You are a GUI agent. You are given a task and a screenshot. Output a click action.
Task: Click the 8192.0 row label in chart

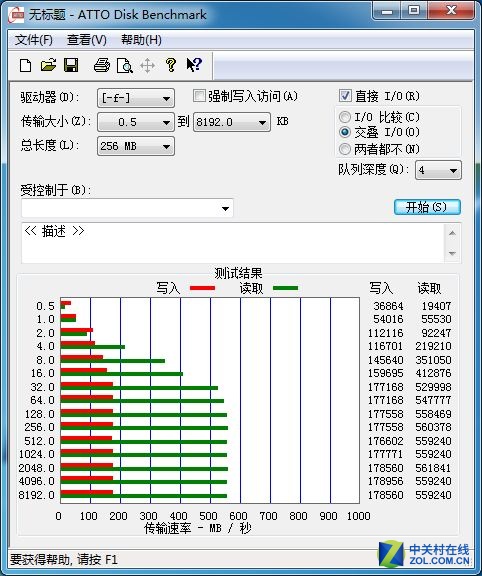coord(36,495)
